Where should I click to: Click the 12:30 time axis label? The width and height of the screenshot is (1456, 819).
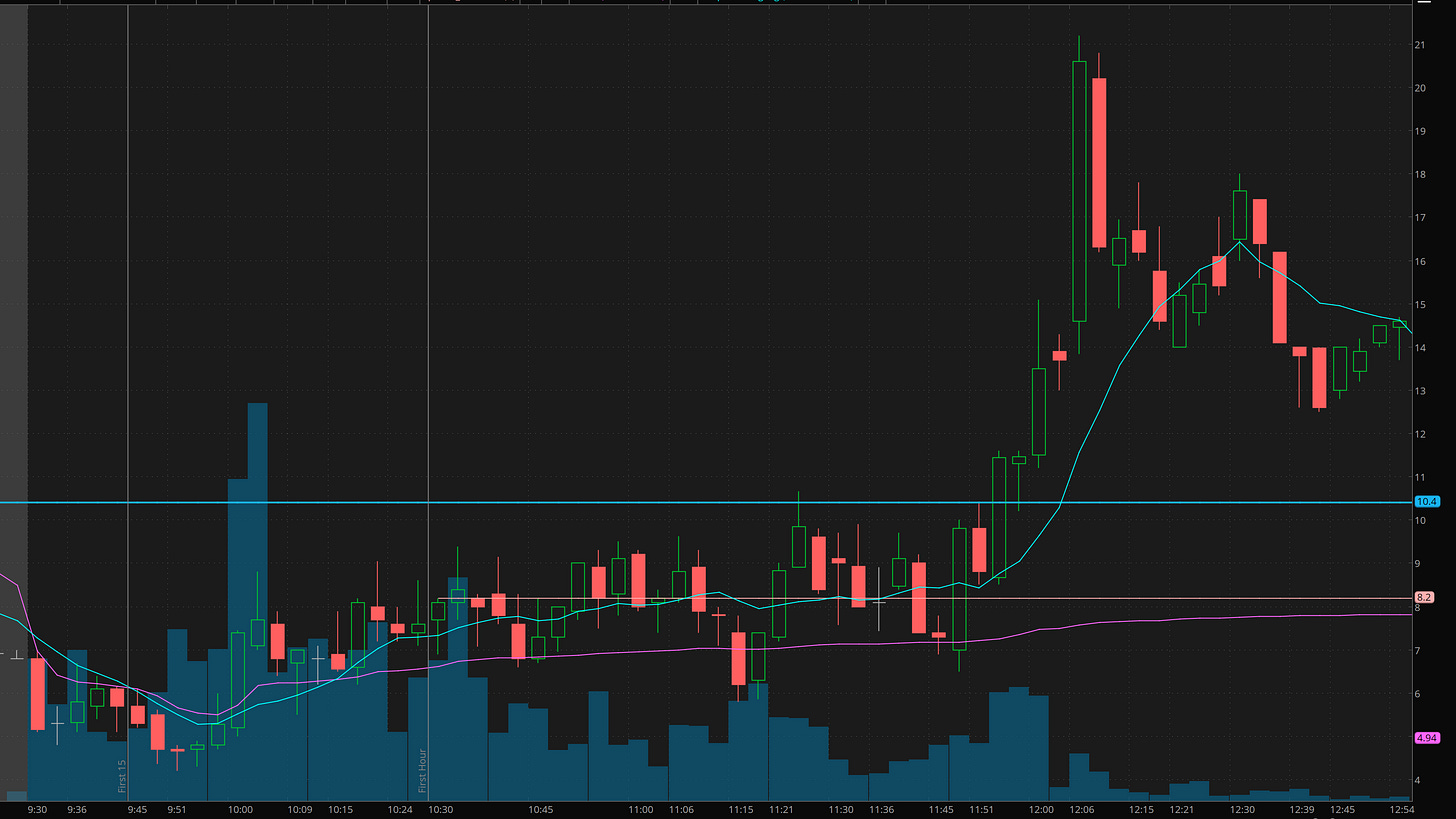point(1242,810)
